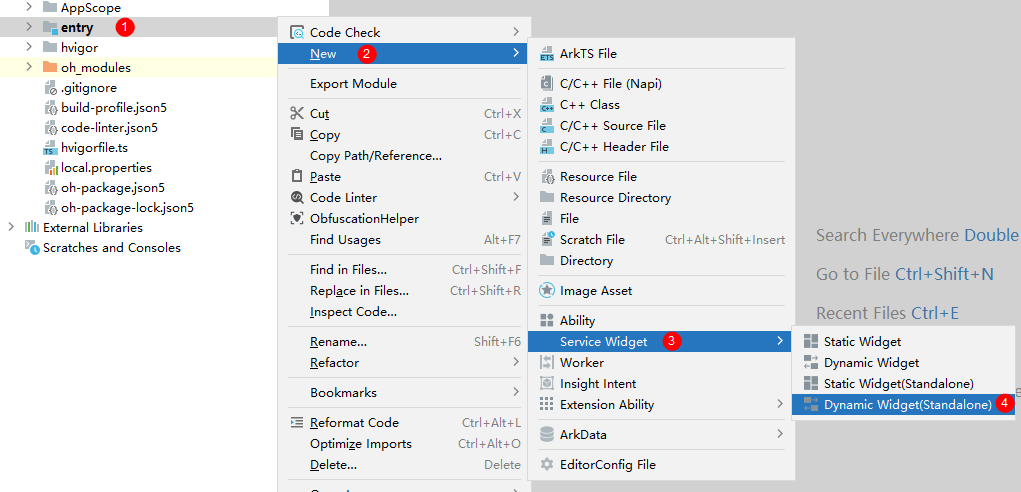The height and width of the screenshot is (492, 1021).
Task: Choose Dynamic Widget(Standalone) option
Action: point(907,405)
